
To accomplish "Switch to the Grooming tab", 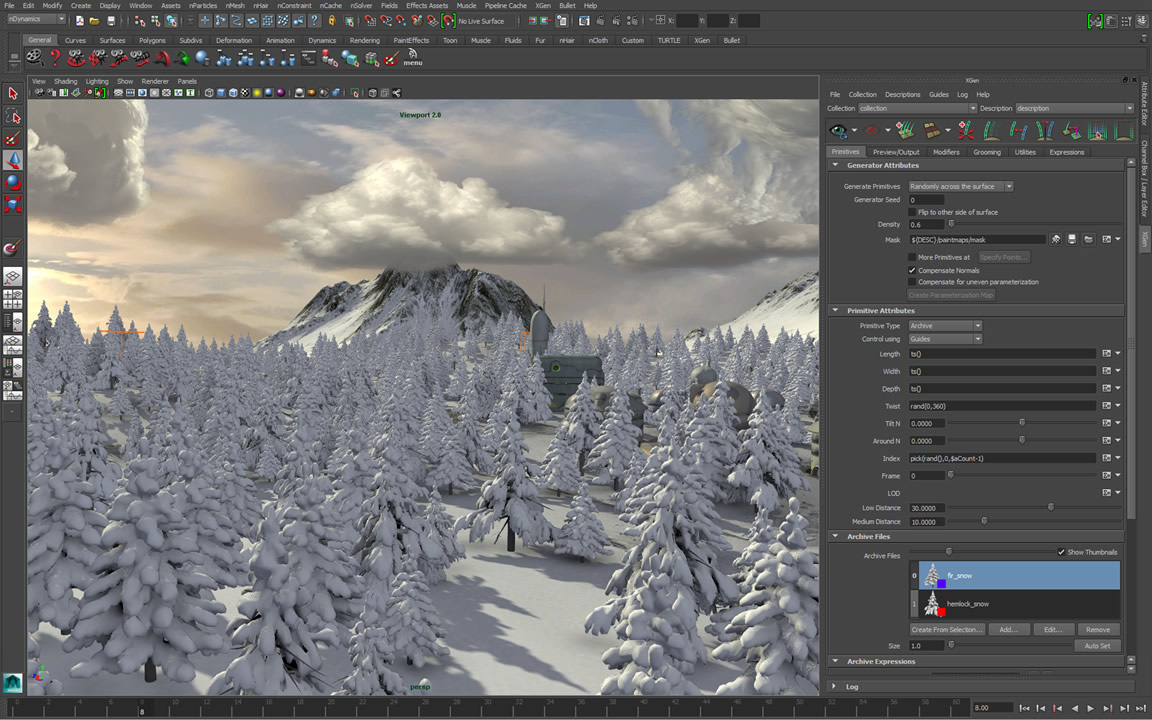I will click(x=987, y=152).
